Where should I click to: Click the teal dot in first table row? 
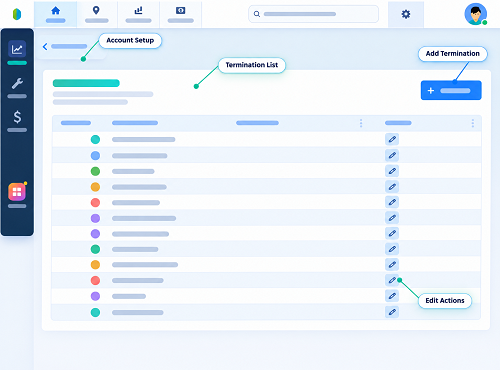[95, 139]
